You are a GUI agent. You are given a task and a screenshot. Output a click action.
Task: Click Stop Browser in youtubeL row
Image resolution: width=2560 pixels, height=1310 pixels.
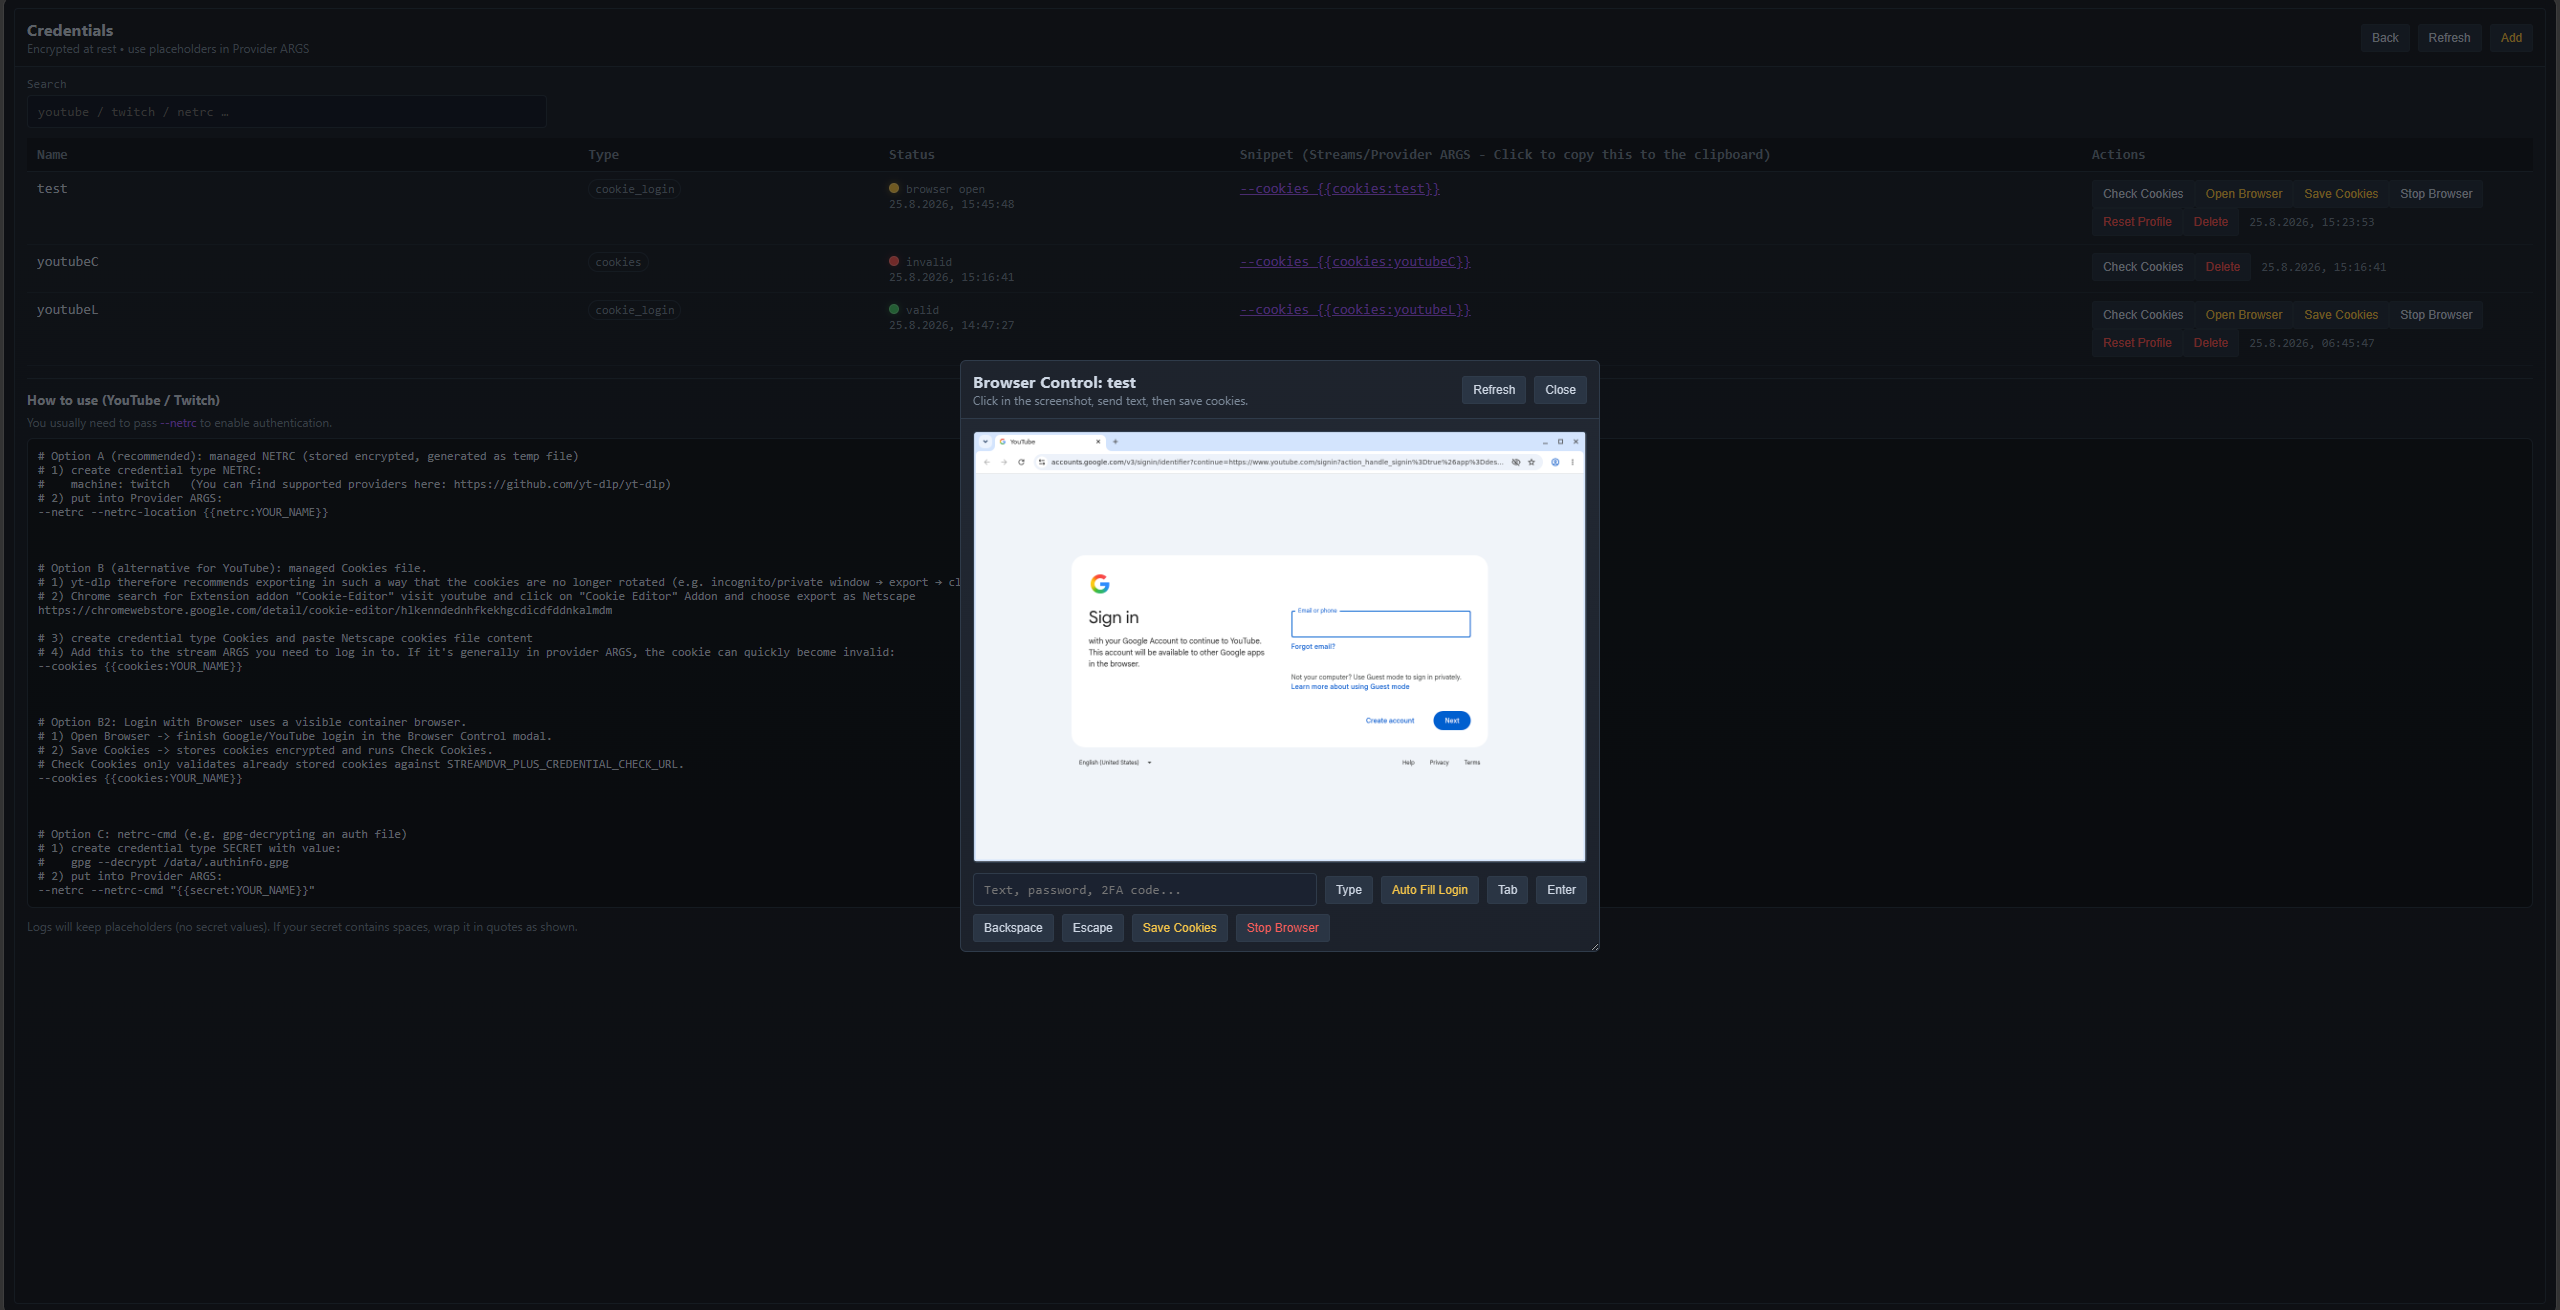2436,315
